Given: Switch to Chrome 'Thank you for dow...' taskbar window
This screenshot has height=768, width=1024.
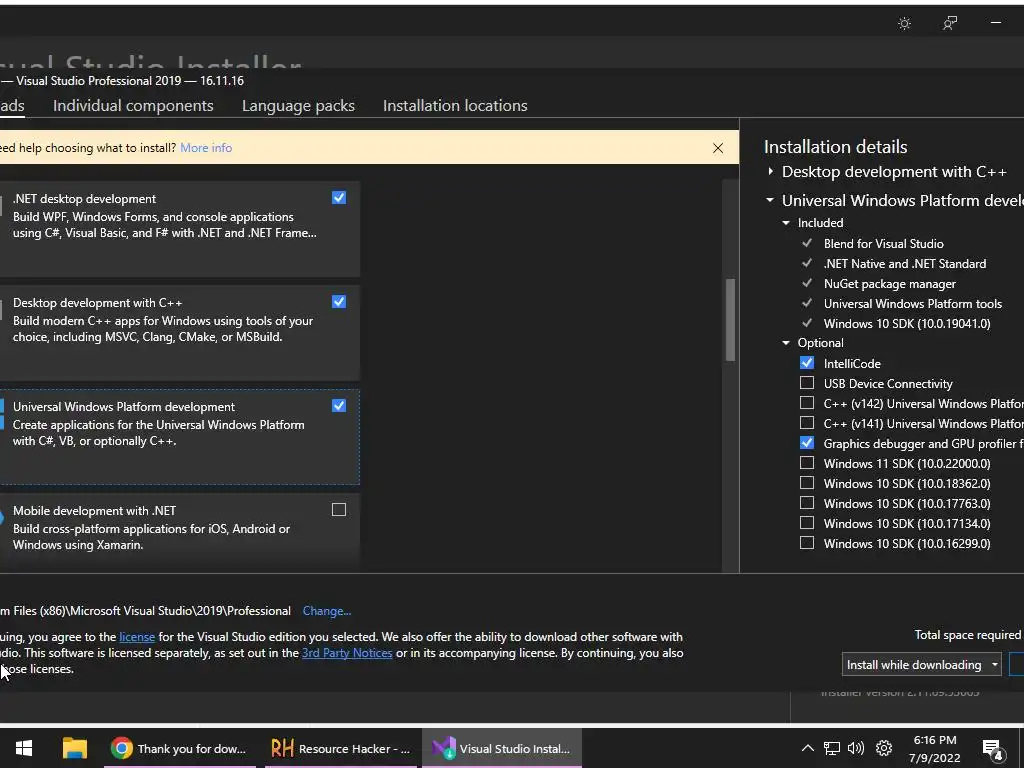Looking at the screenshot, I should pos(178,748).
